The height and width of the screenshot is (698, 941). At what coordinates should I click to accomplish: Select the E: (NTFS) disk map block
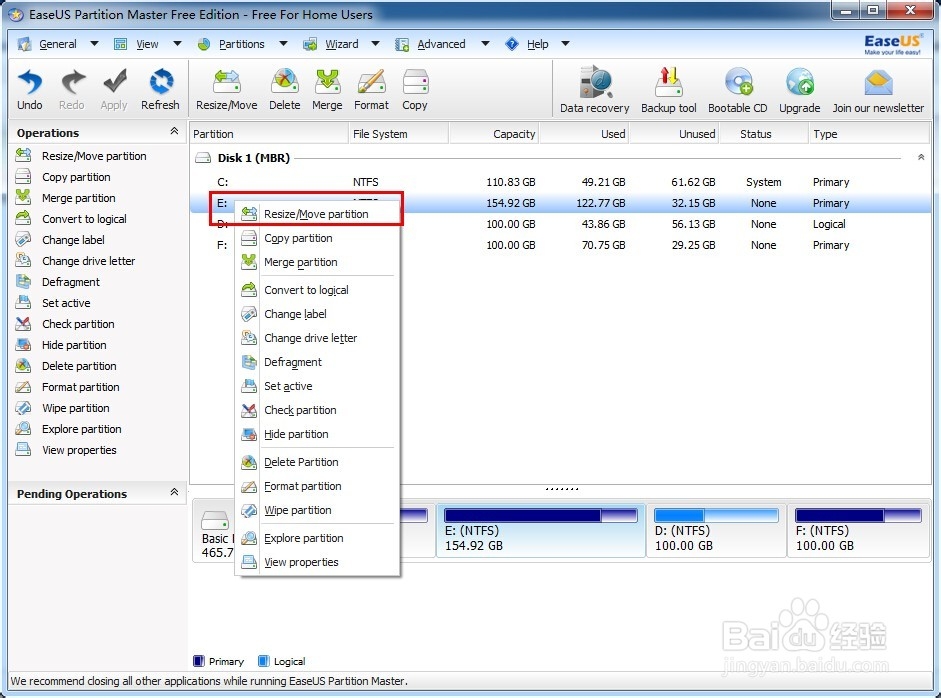coord(541,531)
